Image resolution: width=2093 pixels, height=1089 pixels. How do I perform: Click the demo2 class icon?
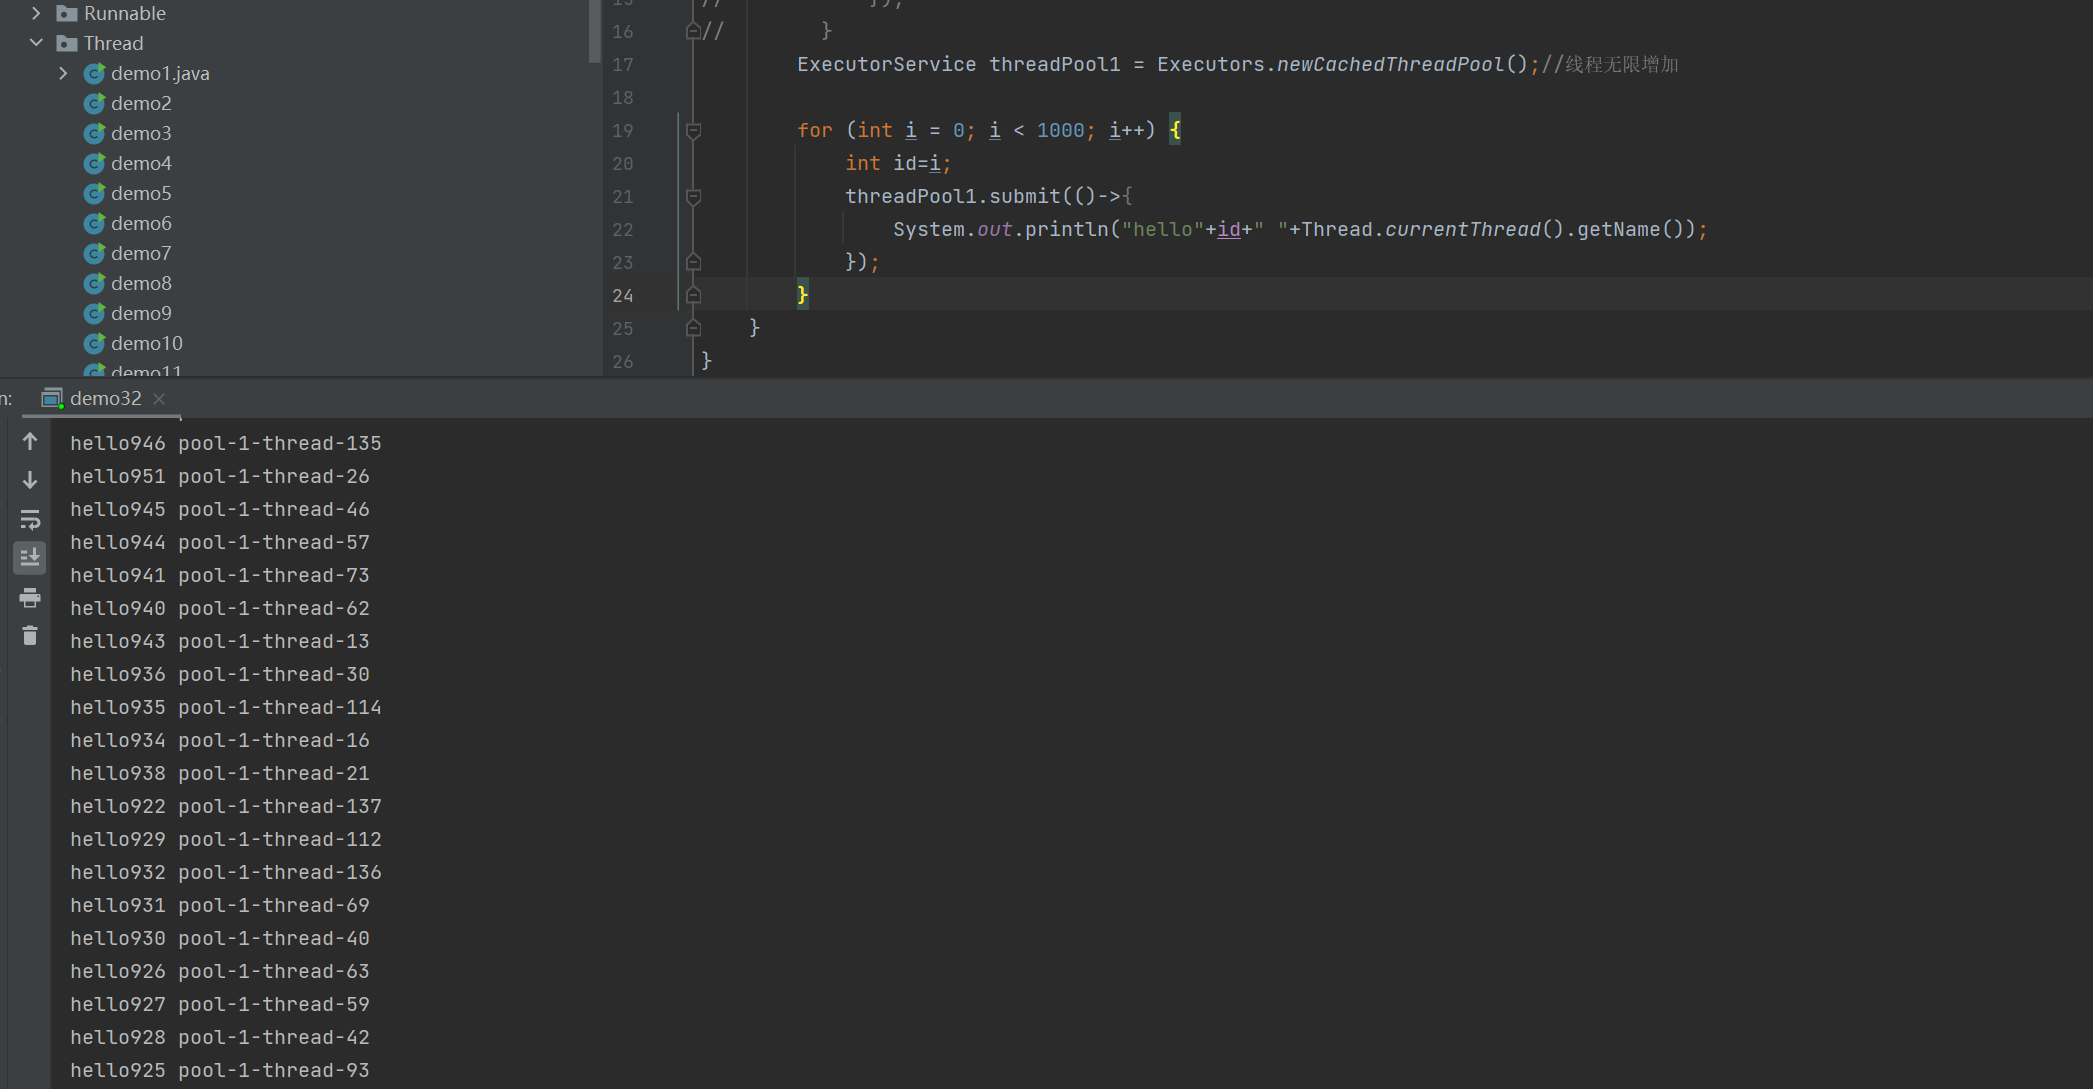[x=94, y=103]
